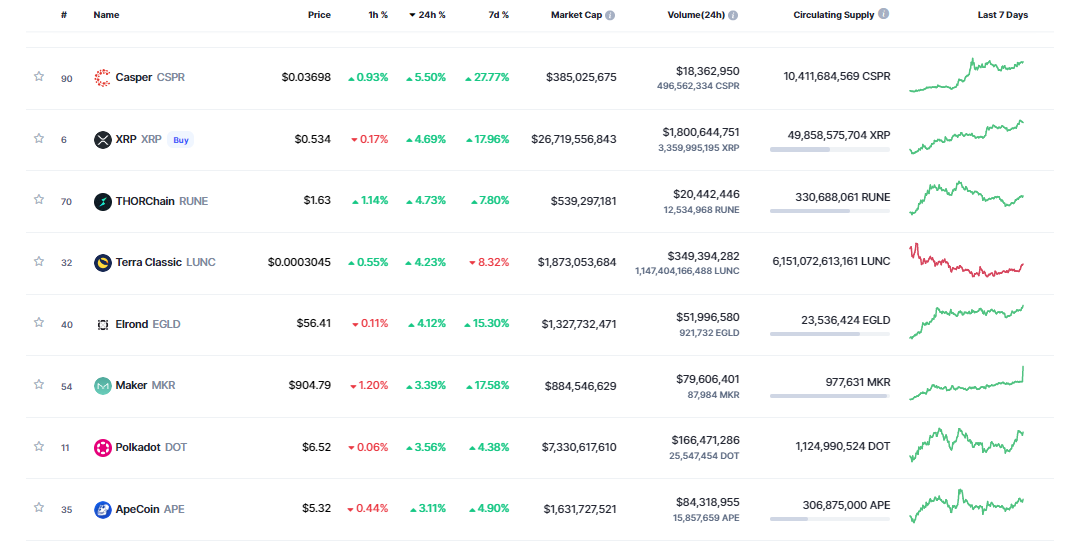Screen dimensions: 1088x542
Task: Toggle watchlist star for Elrond
Action: click(x=39, y=323)
